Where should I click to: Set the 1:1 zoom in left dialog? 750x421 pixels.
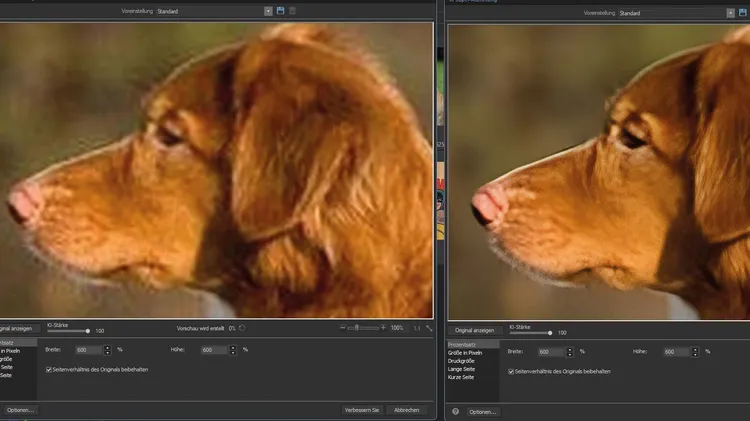[417, 328]
